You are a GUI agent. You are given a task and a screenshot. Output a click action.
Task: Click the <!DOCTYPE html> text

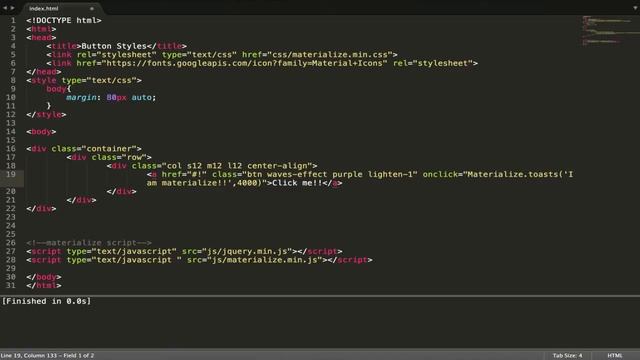point(64,20)
